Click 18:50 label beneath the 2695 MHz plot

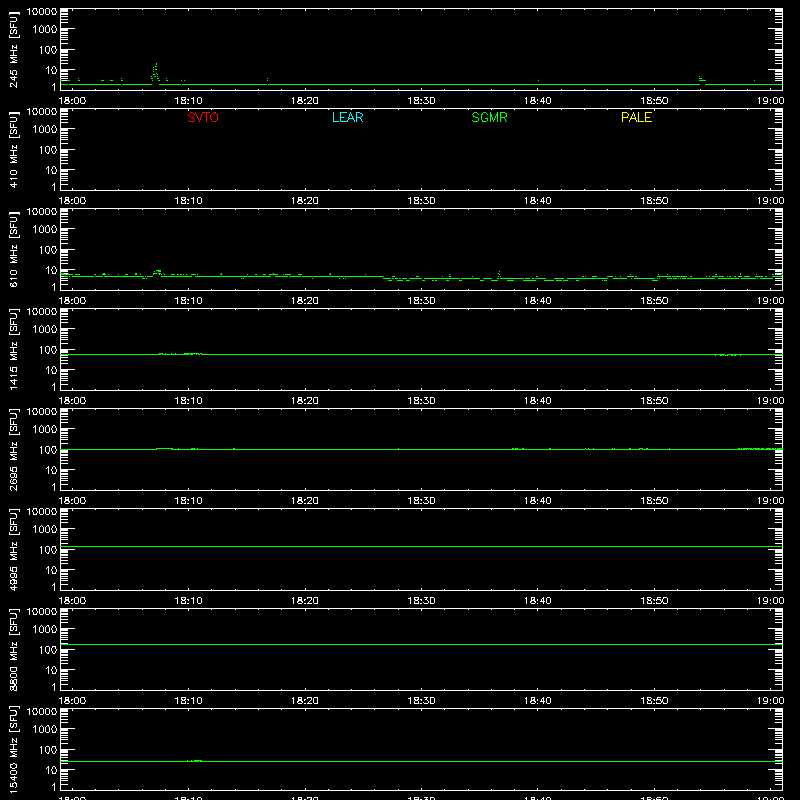coord(654,501)
